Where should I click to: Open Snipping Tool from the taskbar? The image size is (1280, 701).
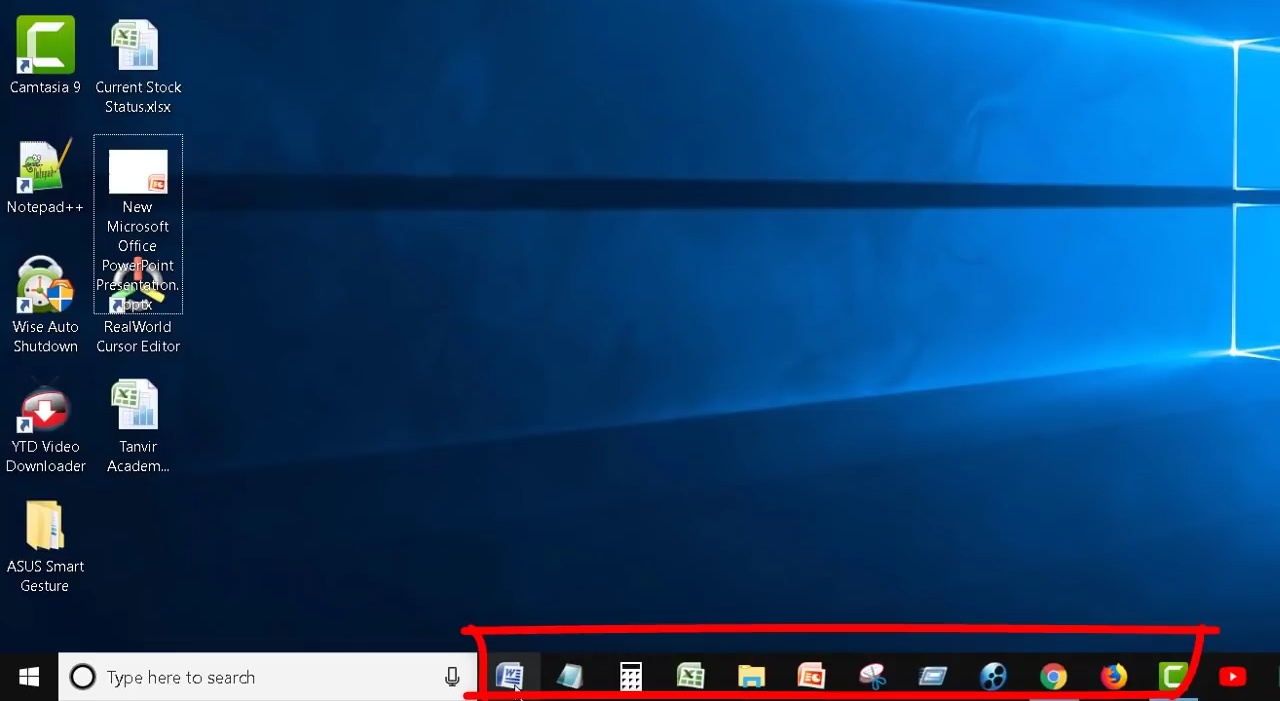pyautogui.click(x=872, y=677)
